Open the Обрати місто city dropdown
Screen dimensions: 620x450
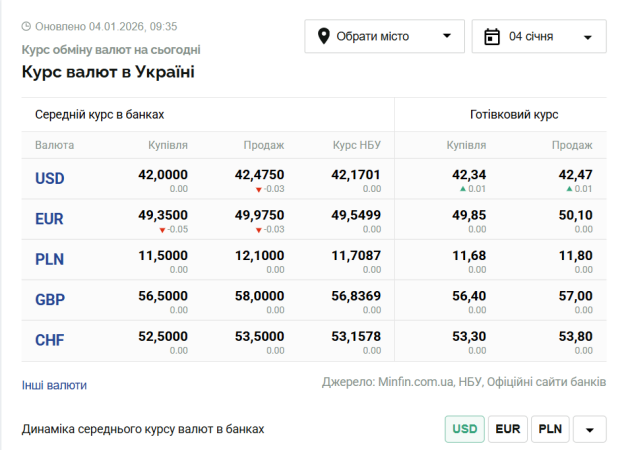[385, 37]
